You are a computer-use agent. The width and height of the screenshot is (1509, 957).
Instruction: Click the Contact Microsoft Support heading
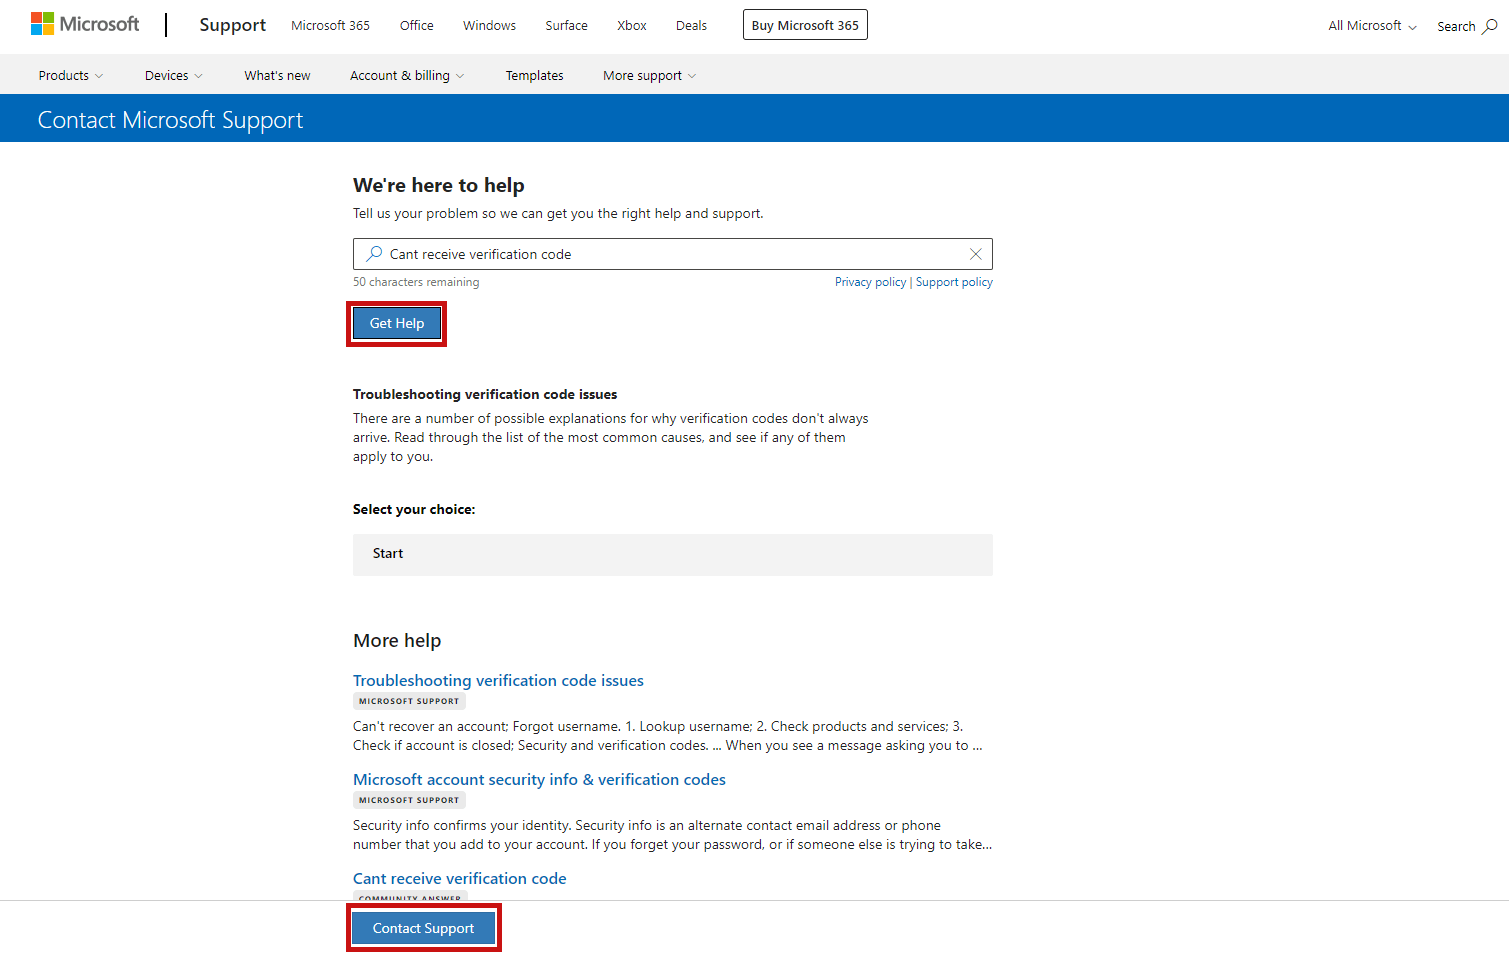pos(170,120)
